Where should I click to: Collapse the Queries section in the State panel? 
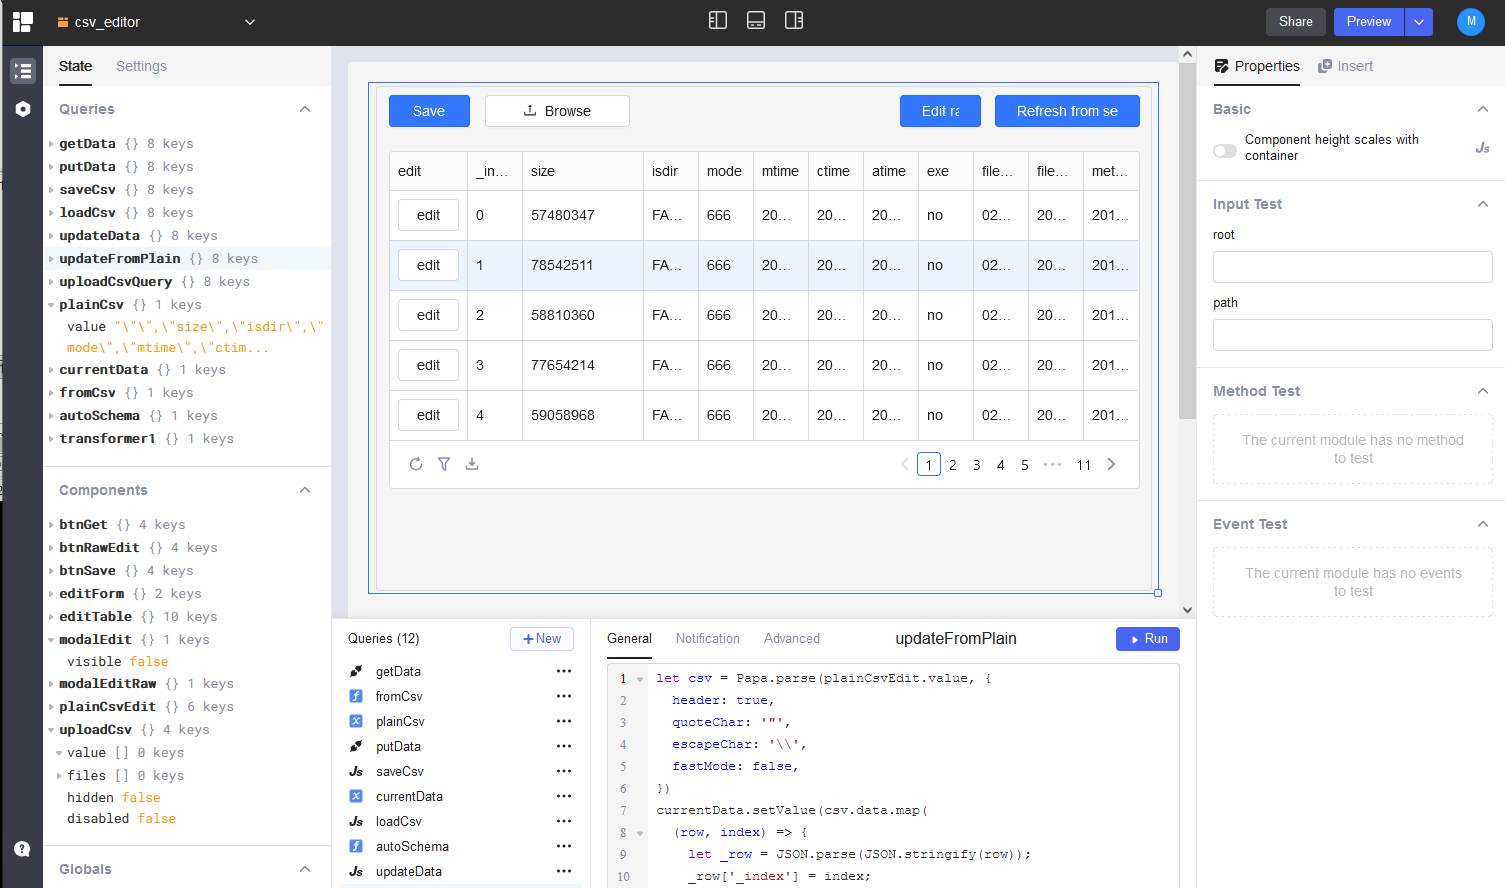coord(305,109)
